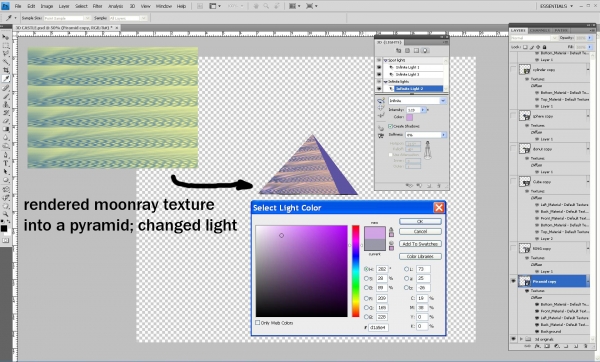The height and width of the screenshot is (362, 600).
Task: Open the light type Infinite dropdown
Action: [417, 101]
